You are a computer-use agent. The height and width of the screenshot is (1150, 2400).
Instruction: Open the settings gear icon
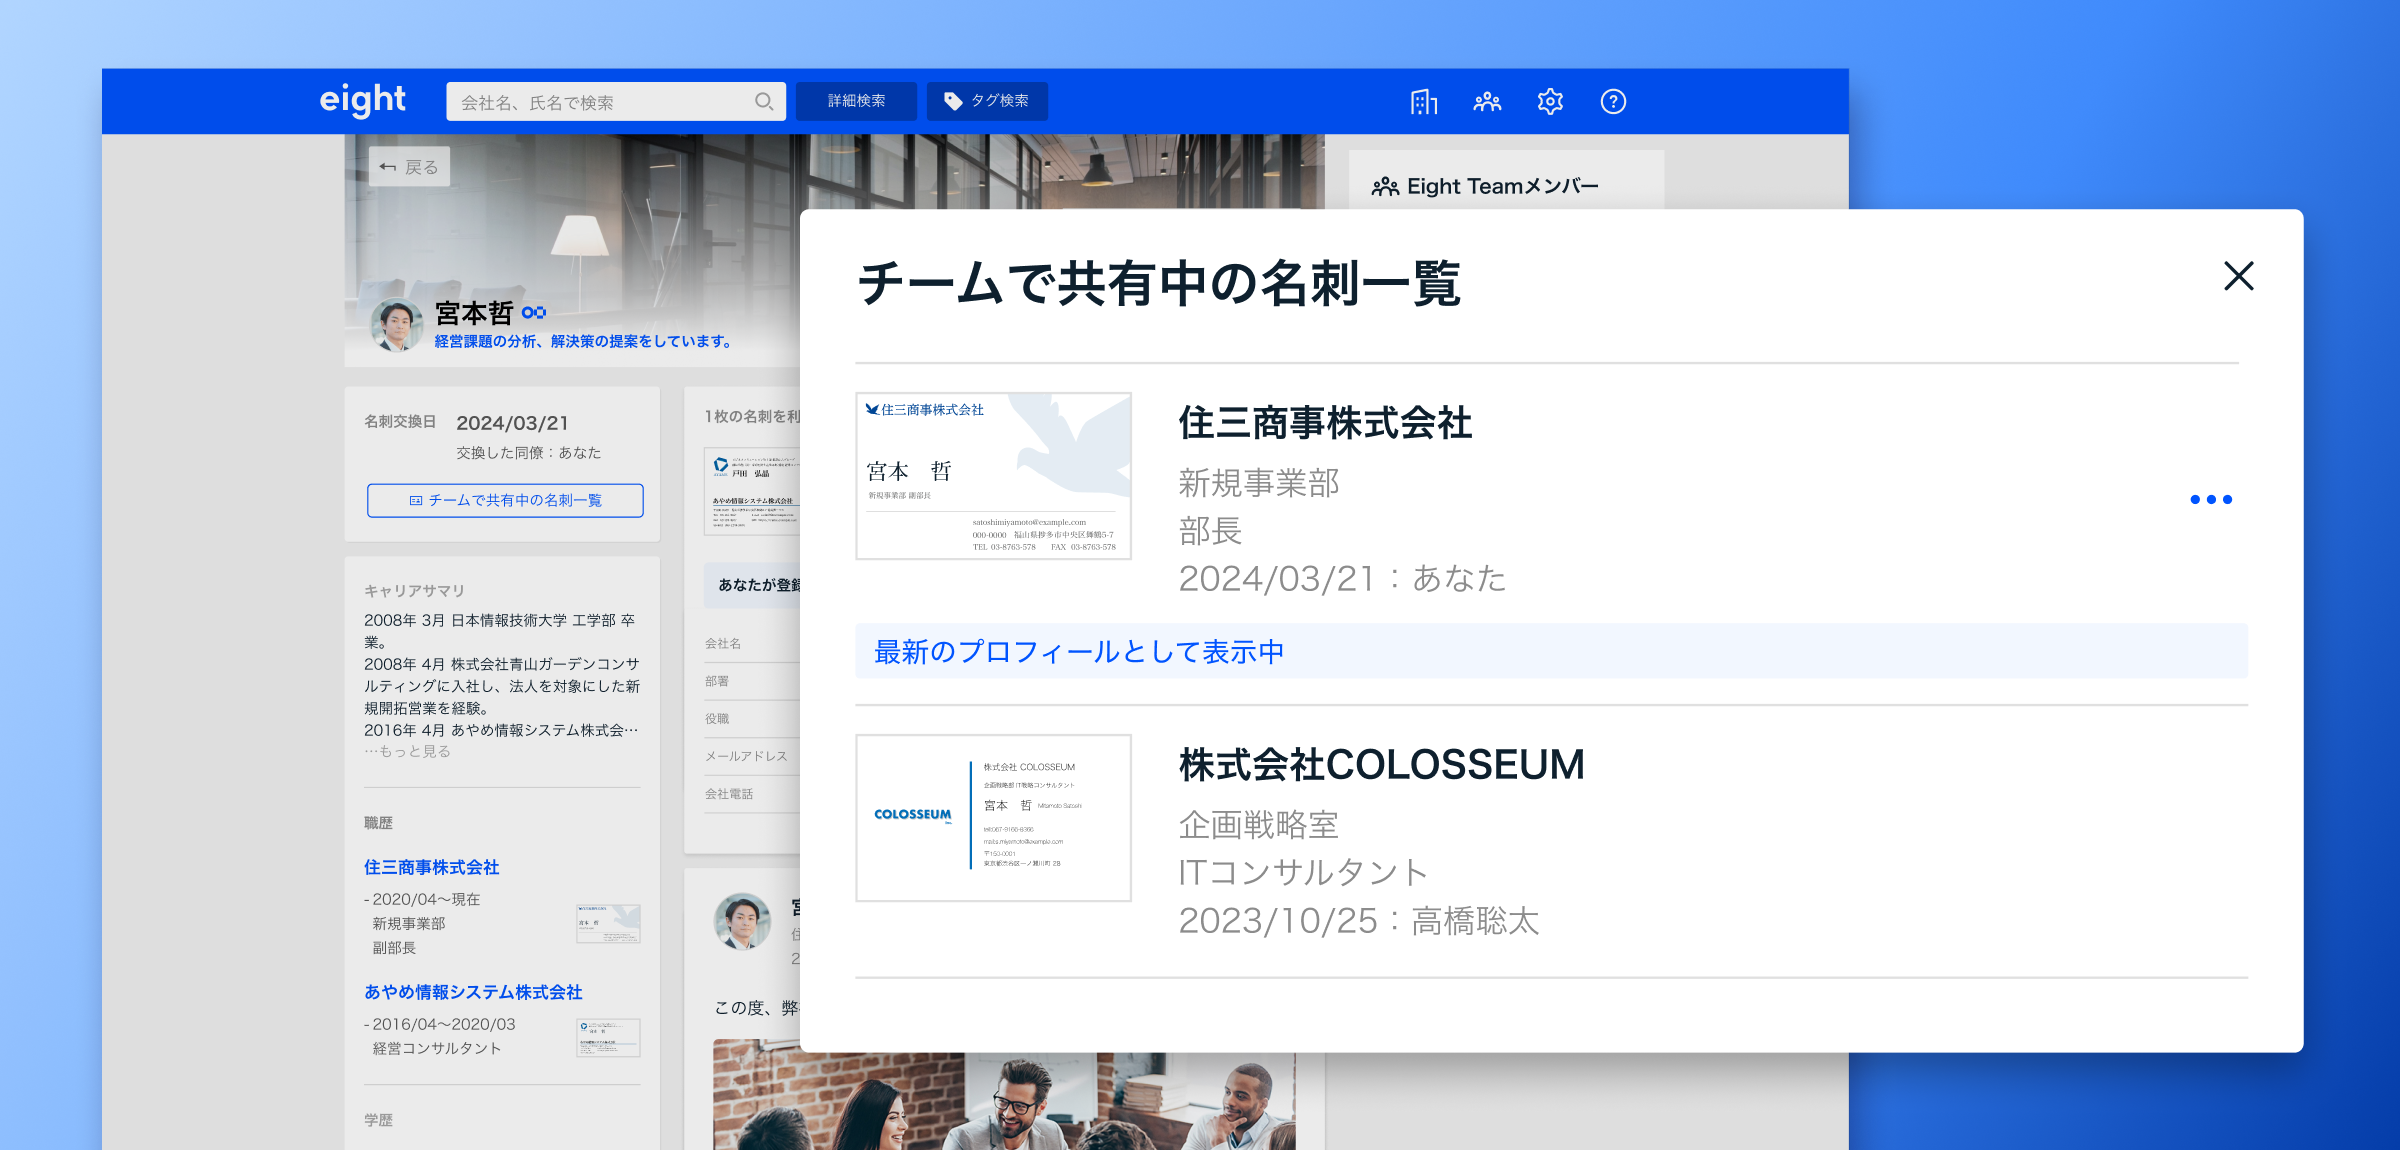coord(1550,101)
